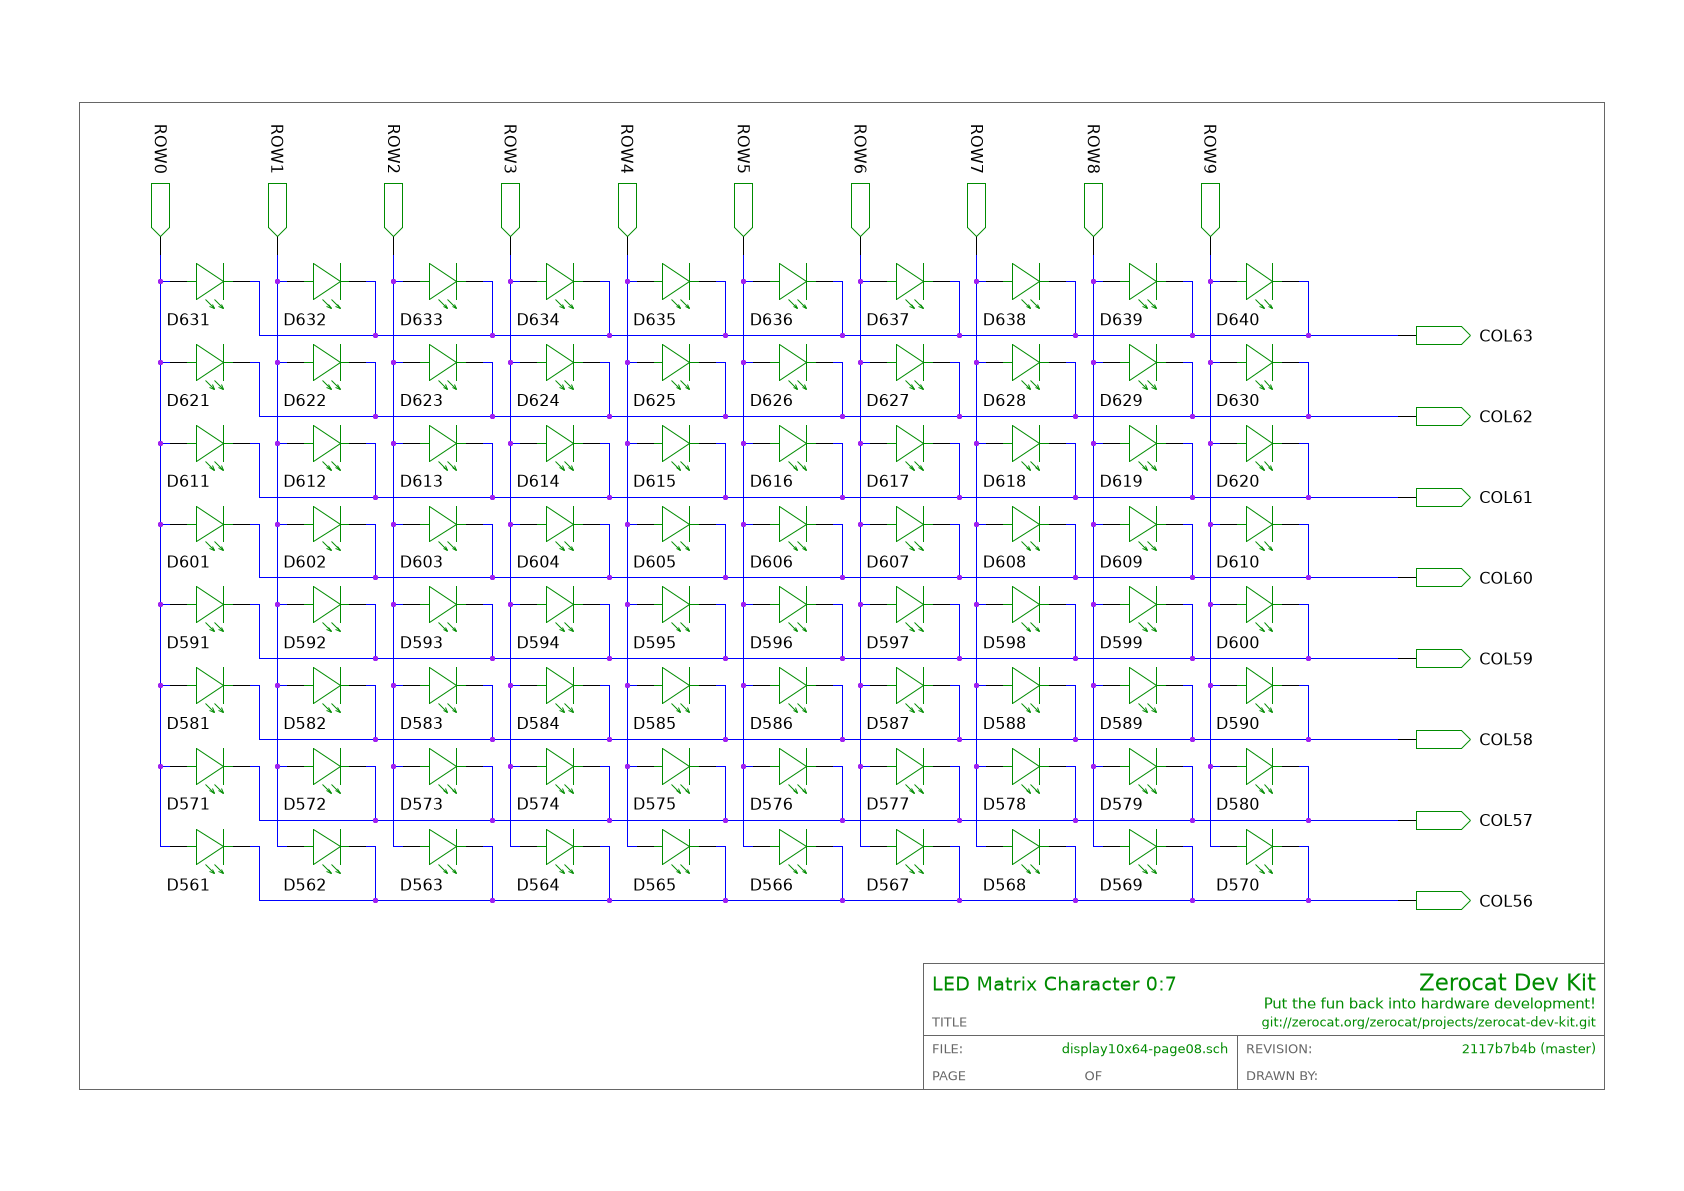
Task: Click the PAGE field label
Action: (x=949, y=1076)
